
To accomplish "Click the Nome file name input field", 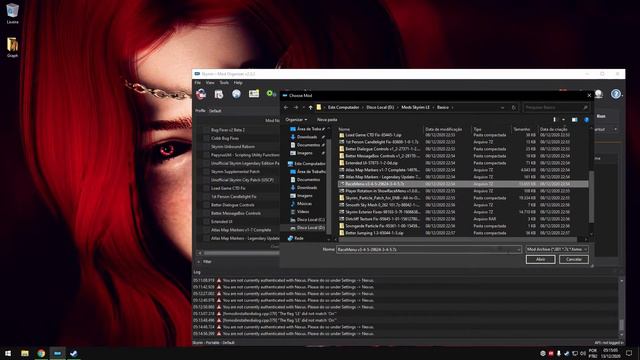I will pos(429,249).
